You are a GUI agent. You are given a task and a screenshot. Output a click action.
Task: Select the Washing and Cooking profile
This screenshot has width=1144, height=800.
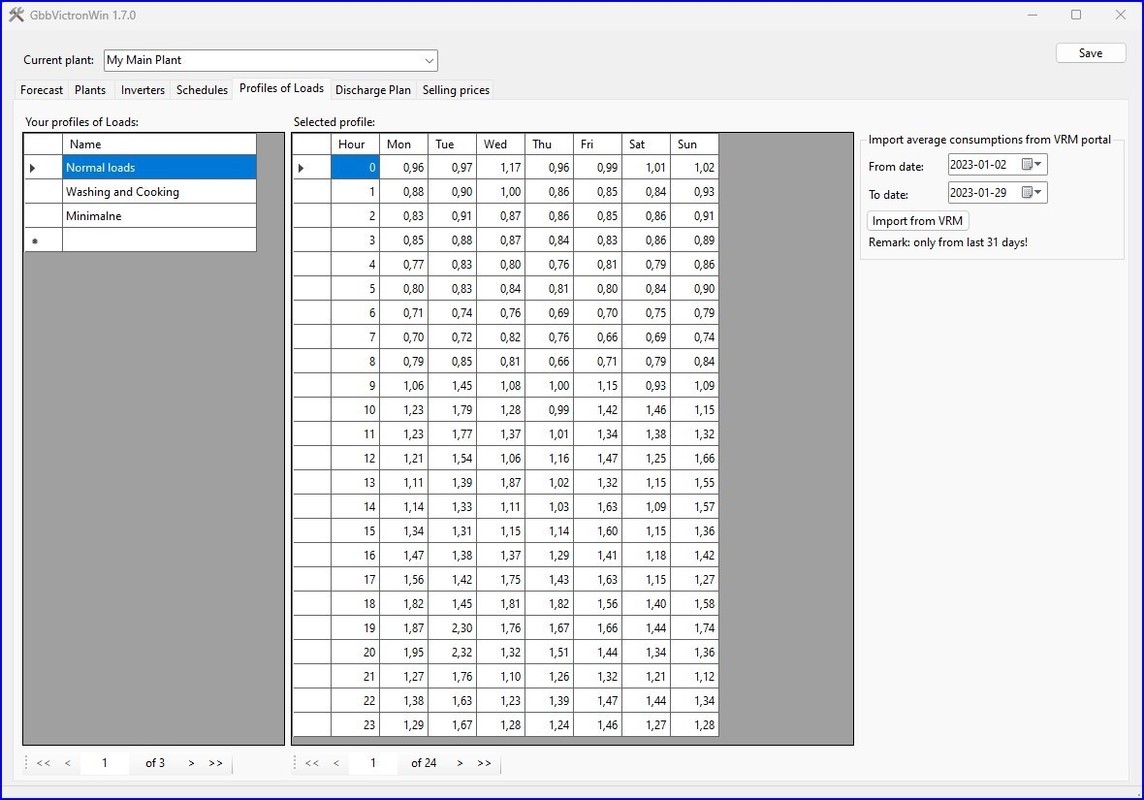(x=122, y=192)
